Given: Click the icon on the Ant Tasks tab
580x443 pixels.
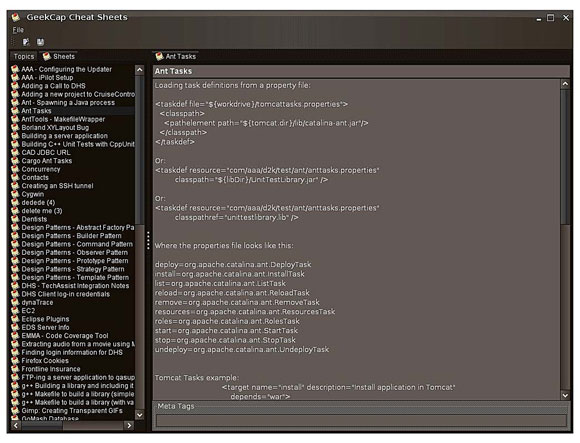Looking at the screenshot, I should tap(159, 56).
